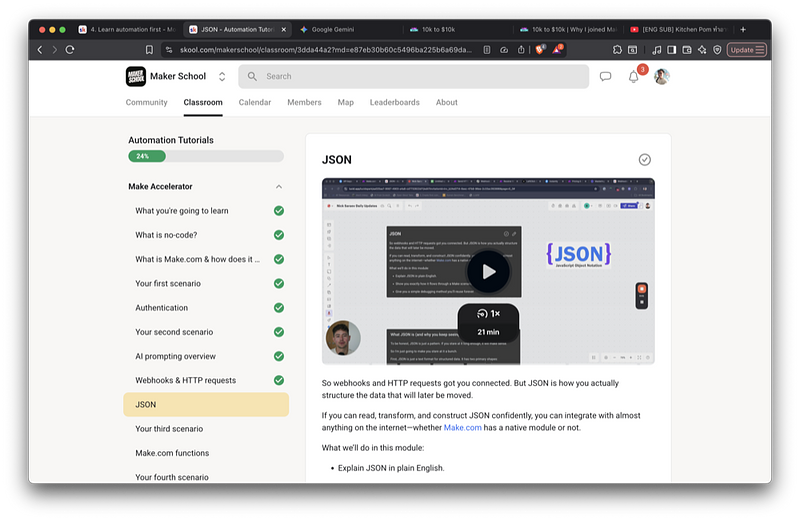Screen dimensions: 800x521
Task: Go to the Leaderboards tab
Action: (395, 102)
